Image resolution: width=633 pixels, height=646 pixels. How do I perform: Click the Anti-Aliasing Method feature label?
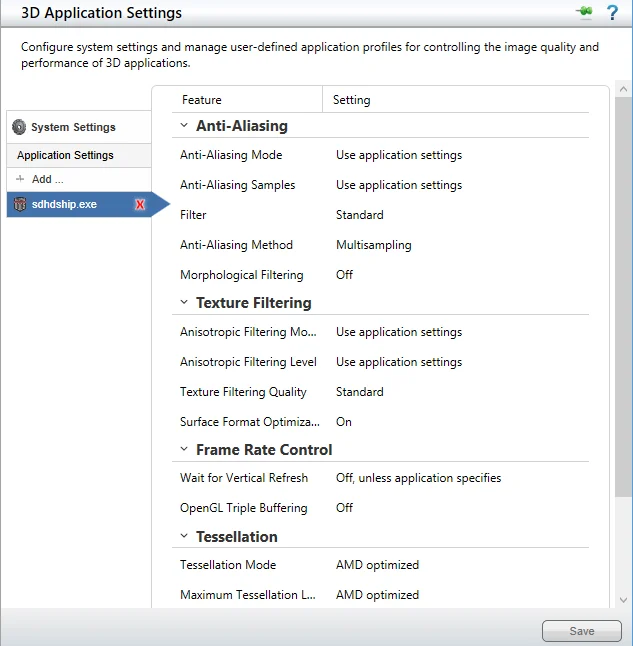pyautogui.click(x=237, y=245)
